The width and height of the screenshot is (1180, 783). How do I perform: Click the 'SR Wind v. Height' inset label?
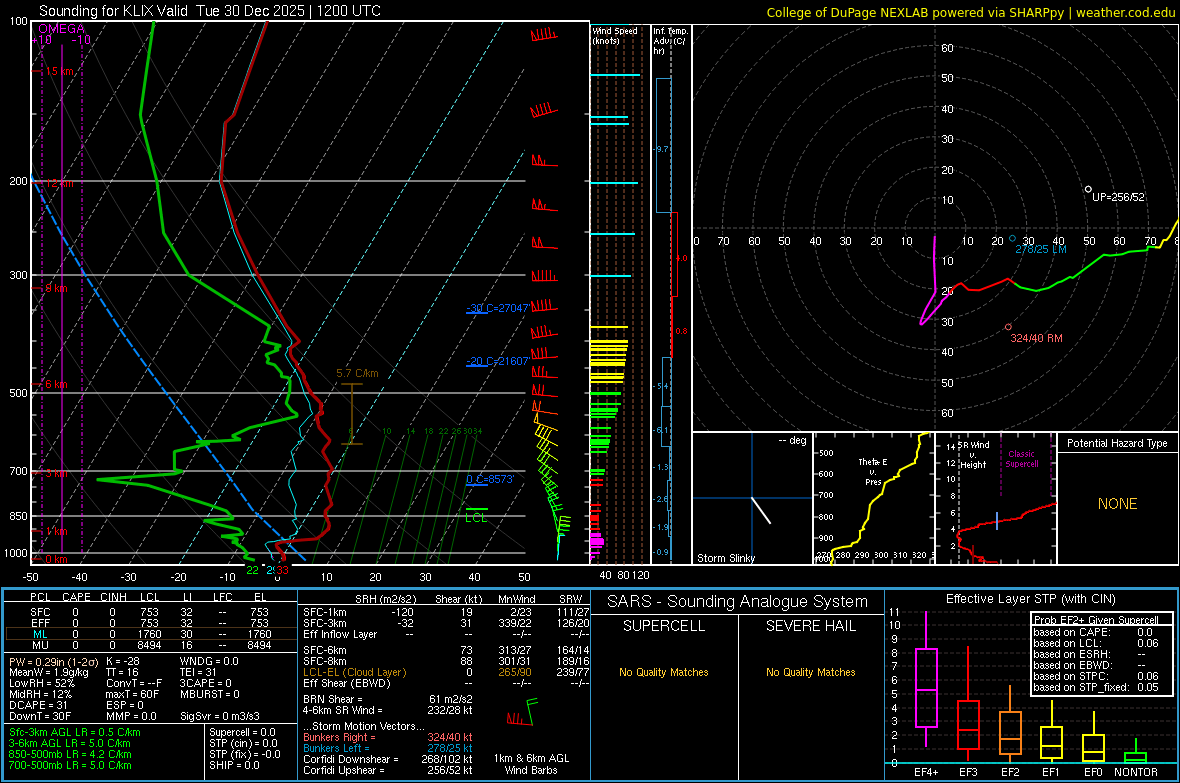click(x=973, y=455)
